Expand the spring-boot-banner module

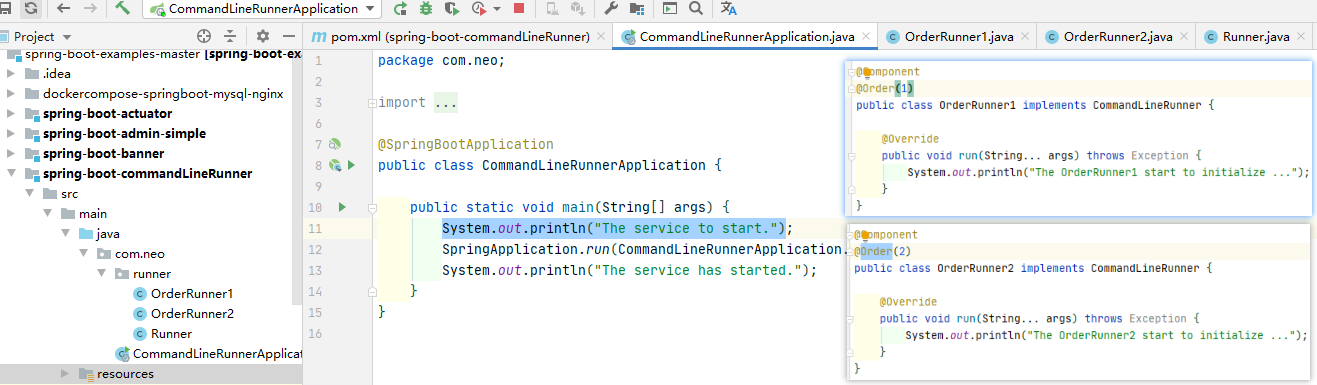[10, 154]
